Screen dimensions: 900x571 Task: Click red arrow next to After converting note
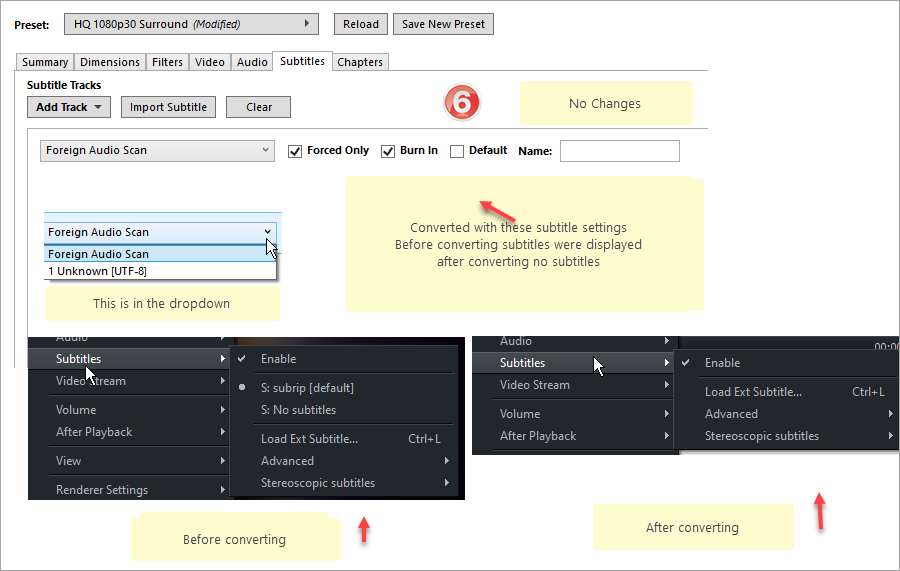click(x=820, y=511)
